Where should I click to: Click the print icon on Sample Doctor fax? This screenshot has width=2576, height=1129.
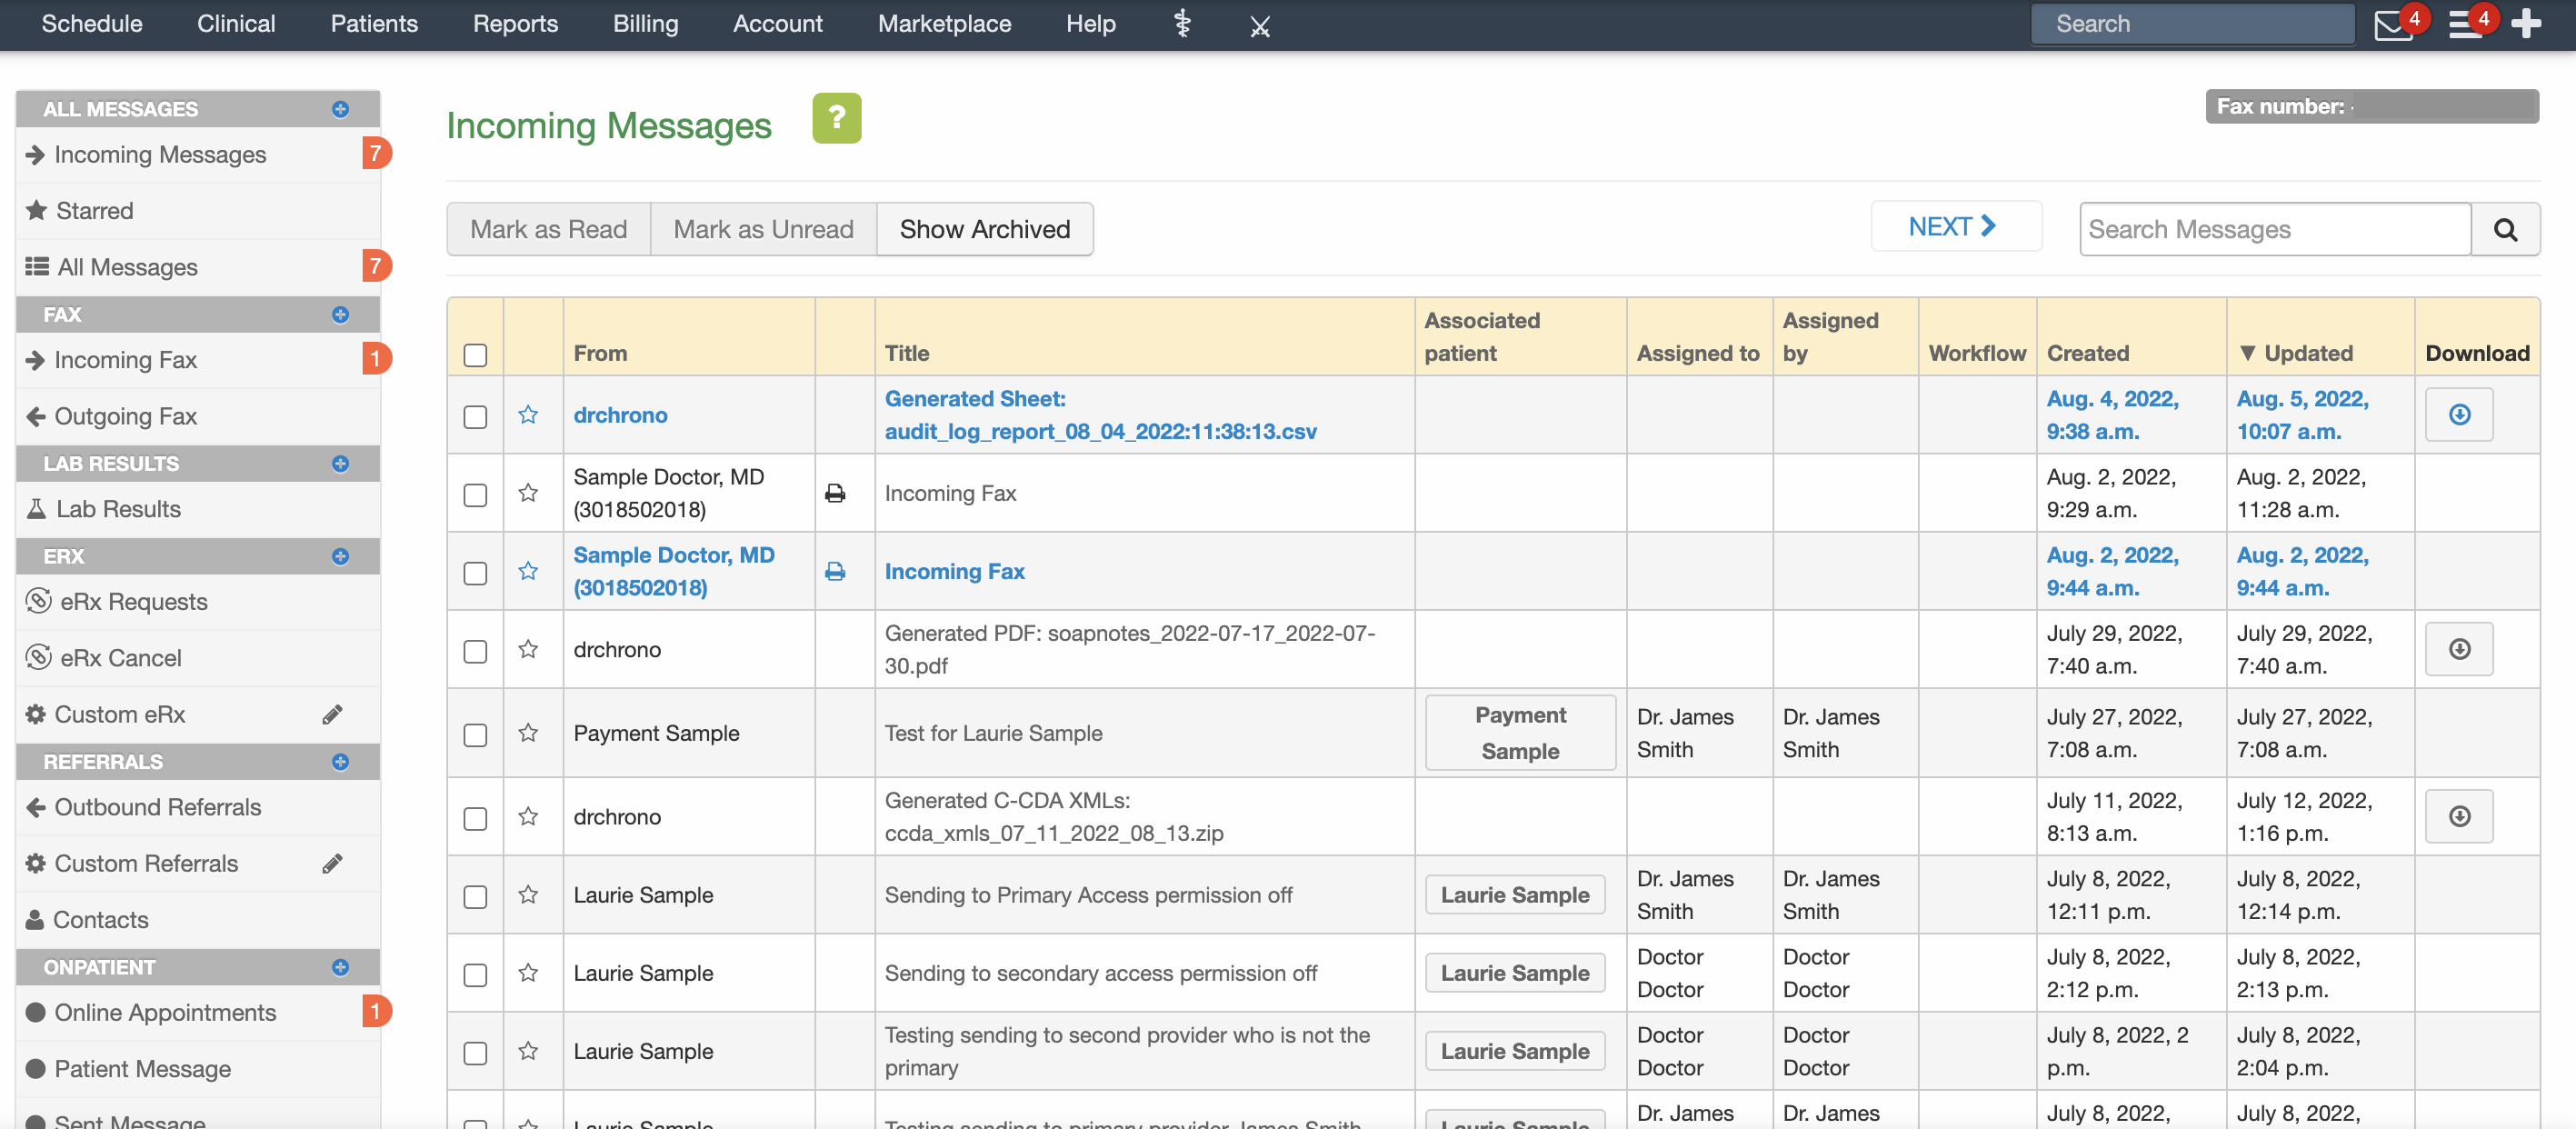click(836, 492)
